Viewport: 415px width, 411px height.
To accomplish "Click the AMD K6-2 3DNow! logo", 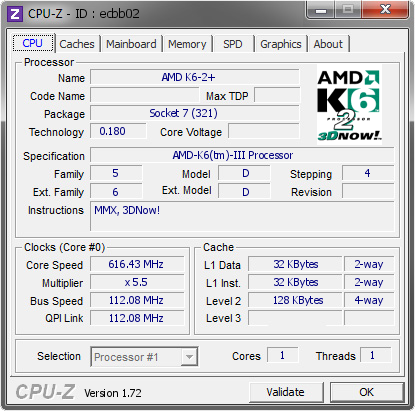I will 349,104.
